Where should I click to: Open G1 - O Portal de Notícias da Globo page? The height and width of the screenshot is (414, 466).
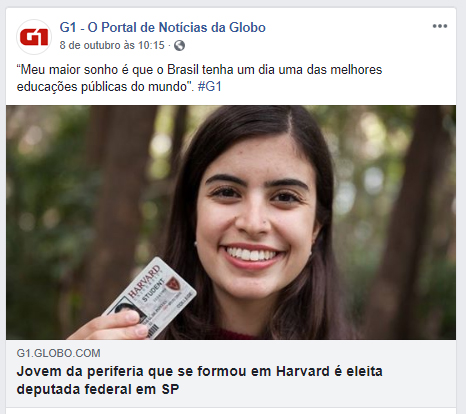[x=162, y=27]
